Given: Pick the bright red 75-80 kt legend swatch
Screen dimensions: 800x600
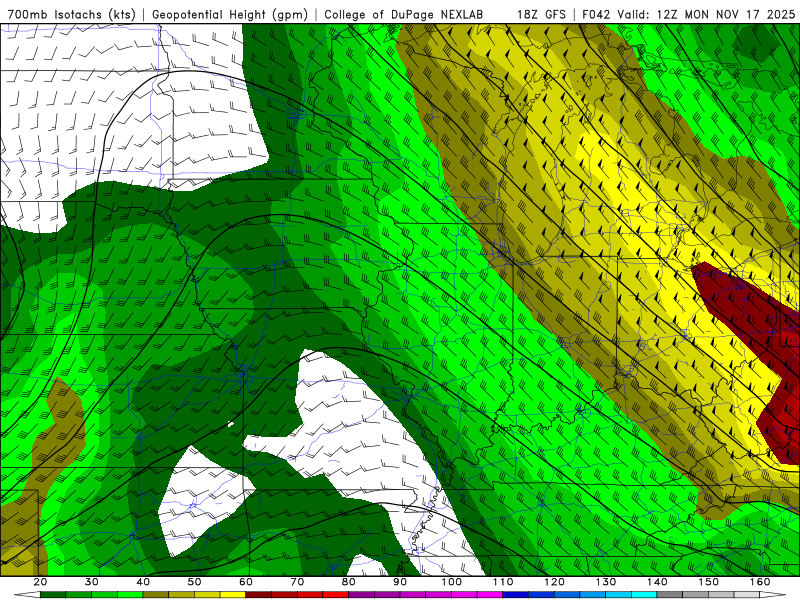Looking at the screenshot, I should tap(336, 595).
